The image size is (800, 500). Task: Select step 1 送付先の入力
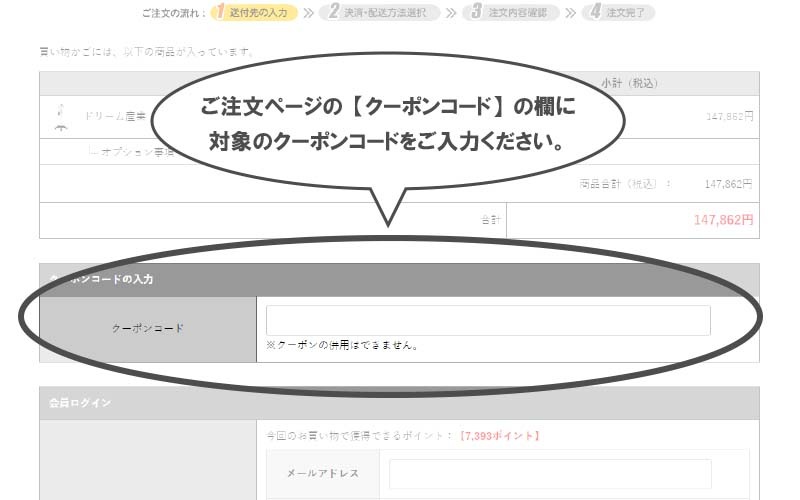coord(254,13)
